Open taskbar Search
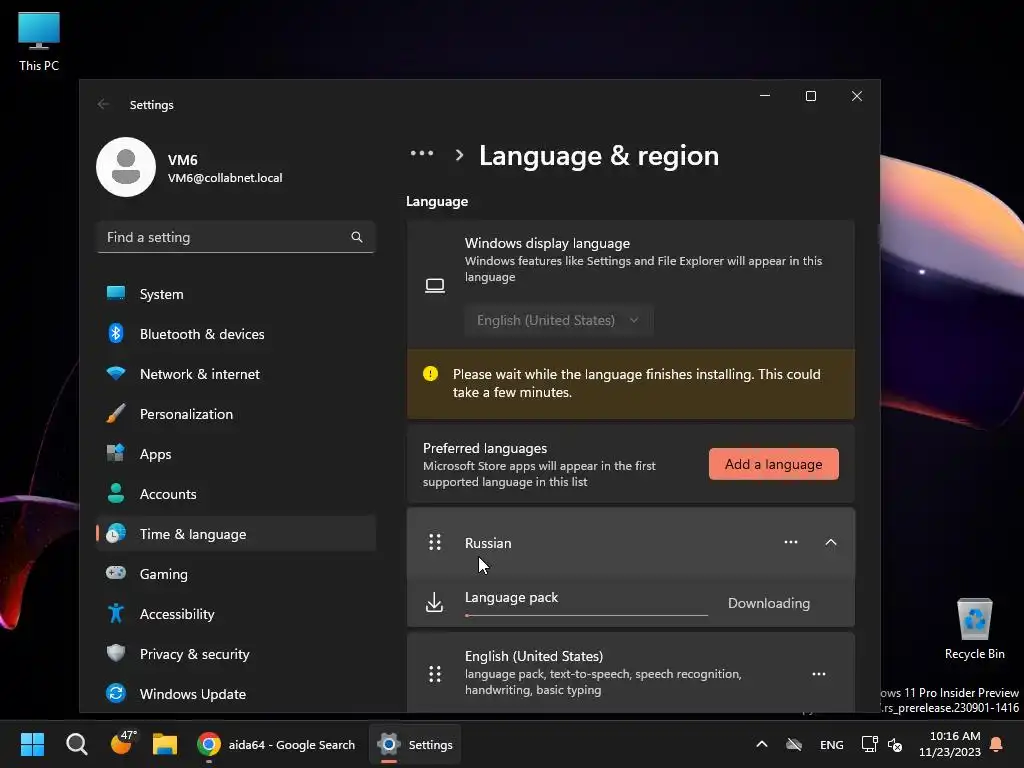 76,744
